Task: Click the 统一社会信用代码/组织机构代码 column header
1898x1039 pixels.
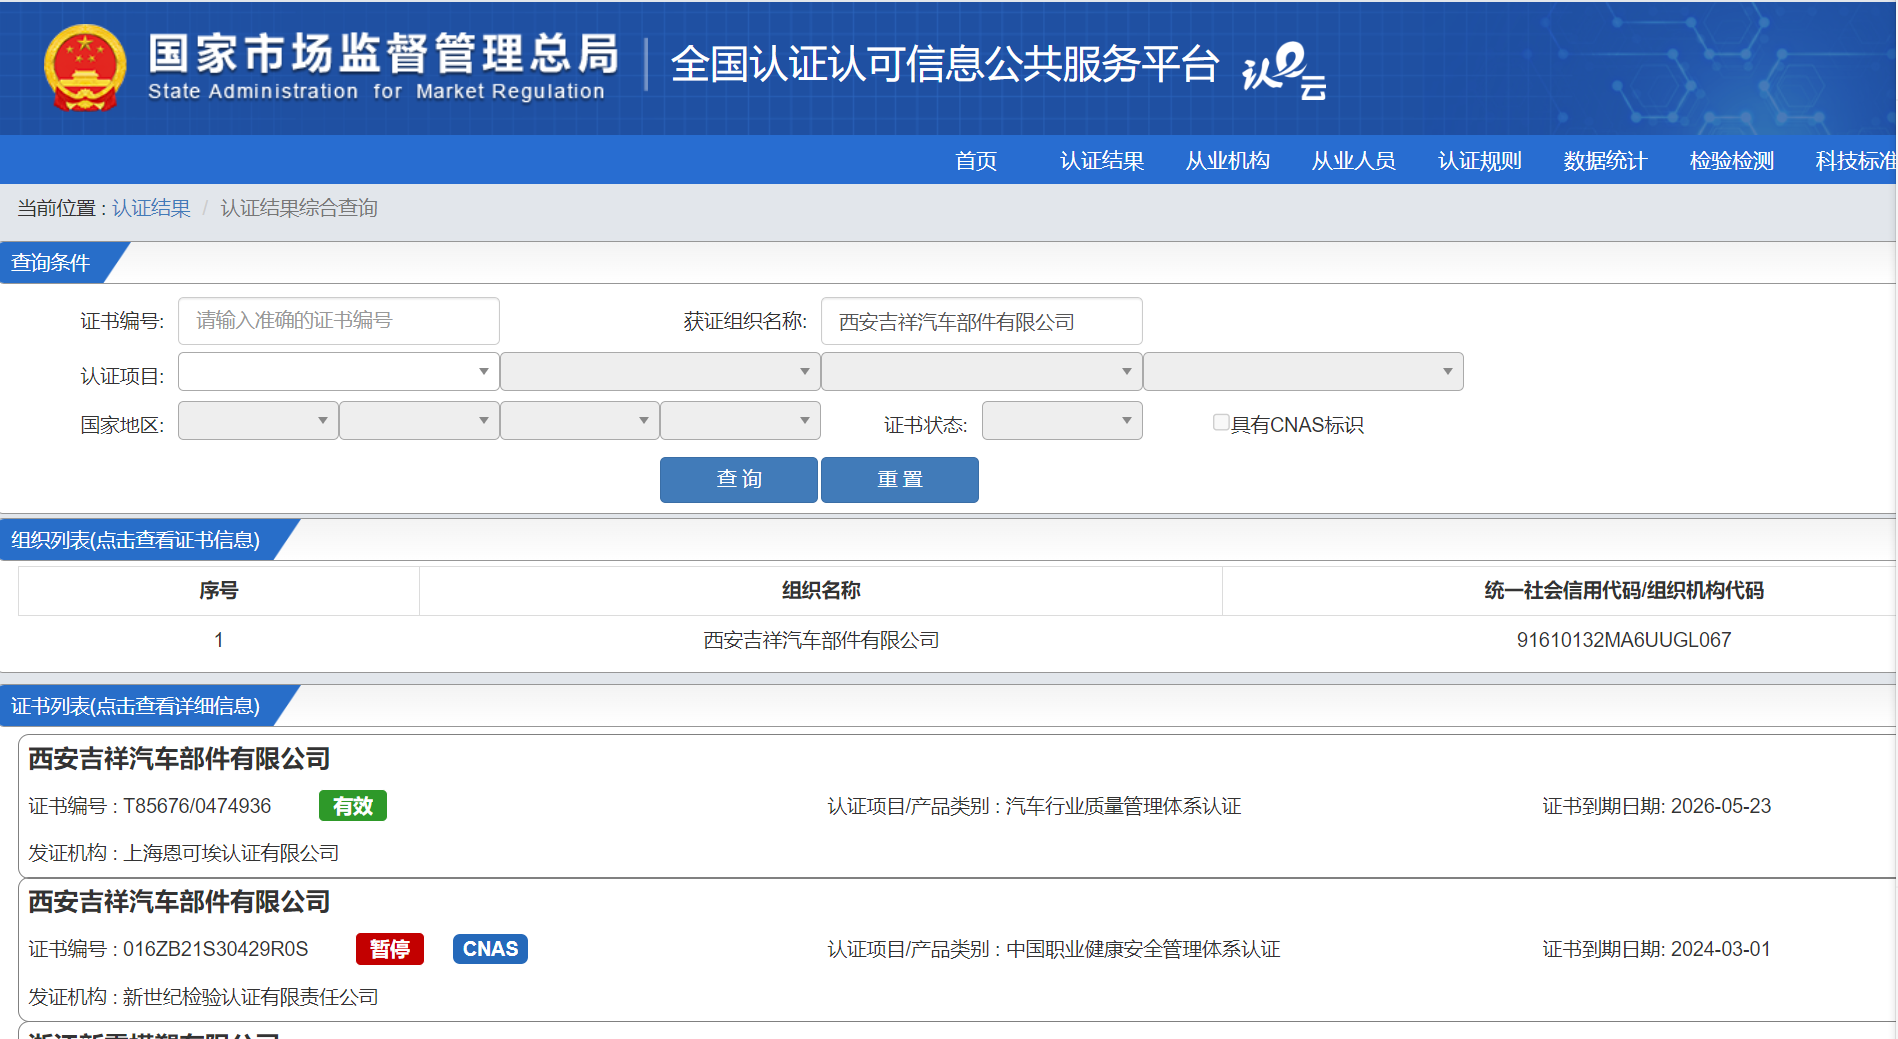Action: click(x=1624, y=591)
